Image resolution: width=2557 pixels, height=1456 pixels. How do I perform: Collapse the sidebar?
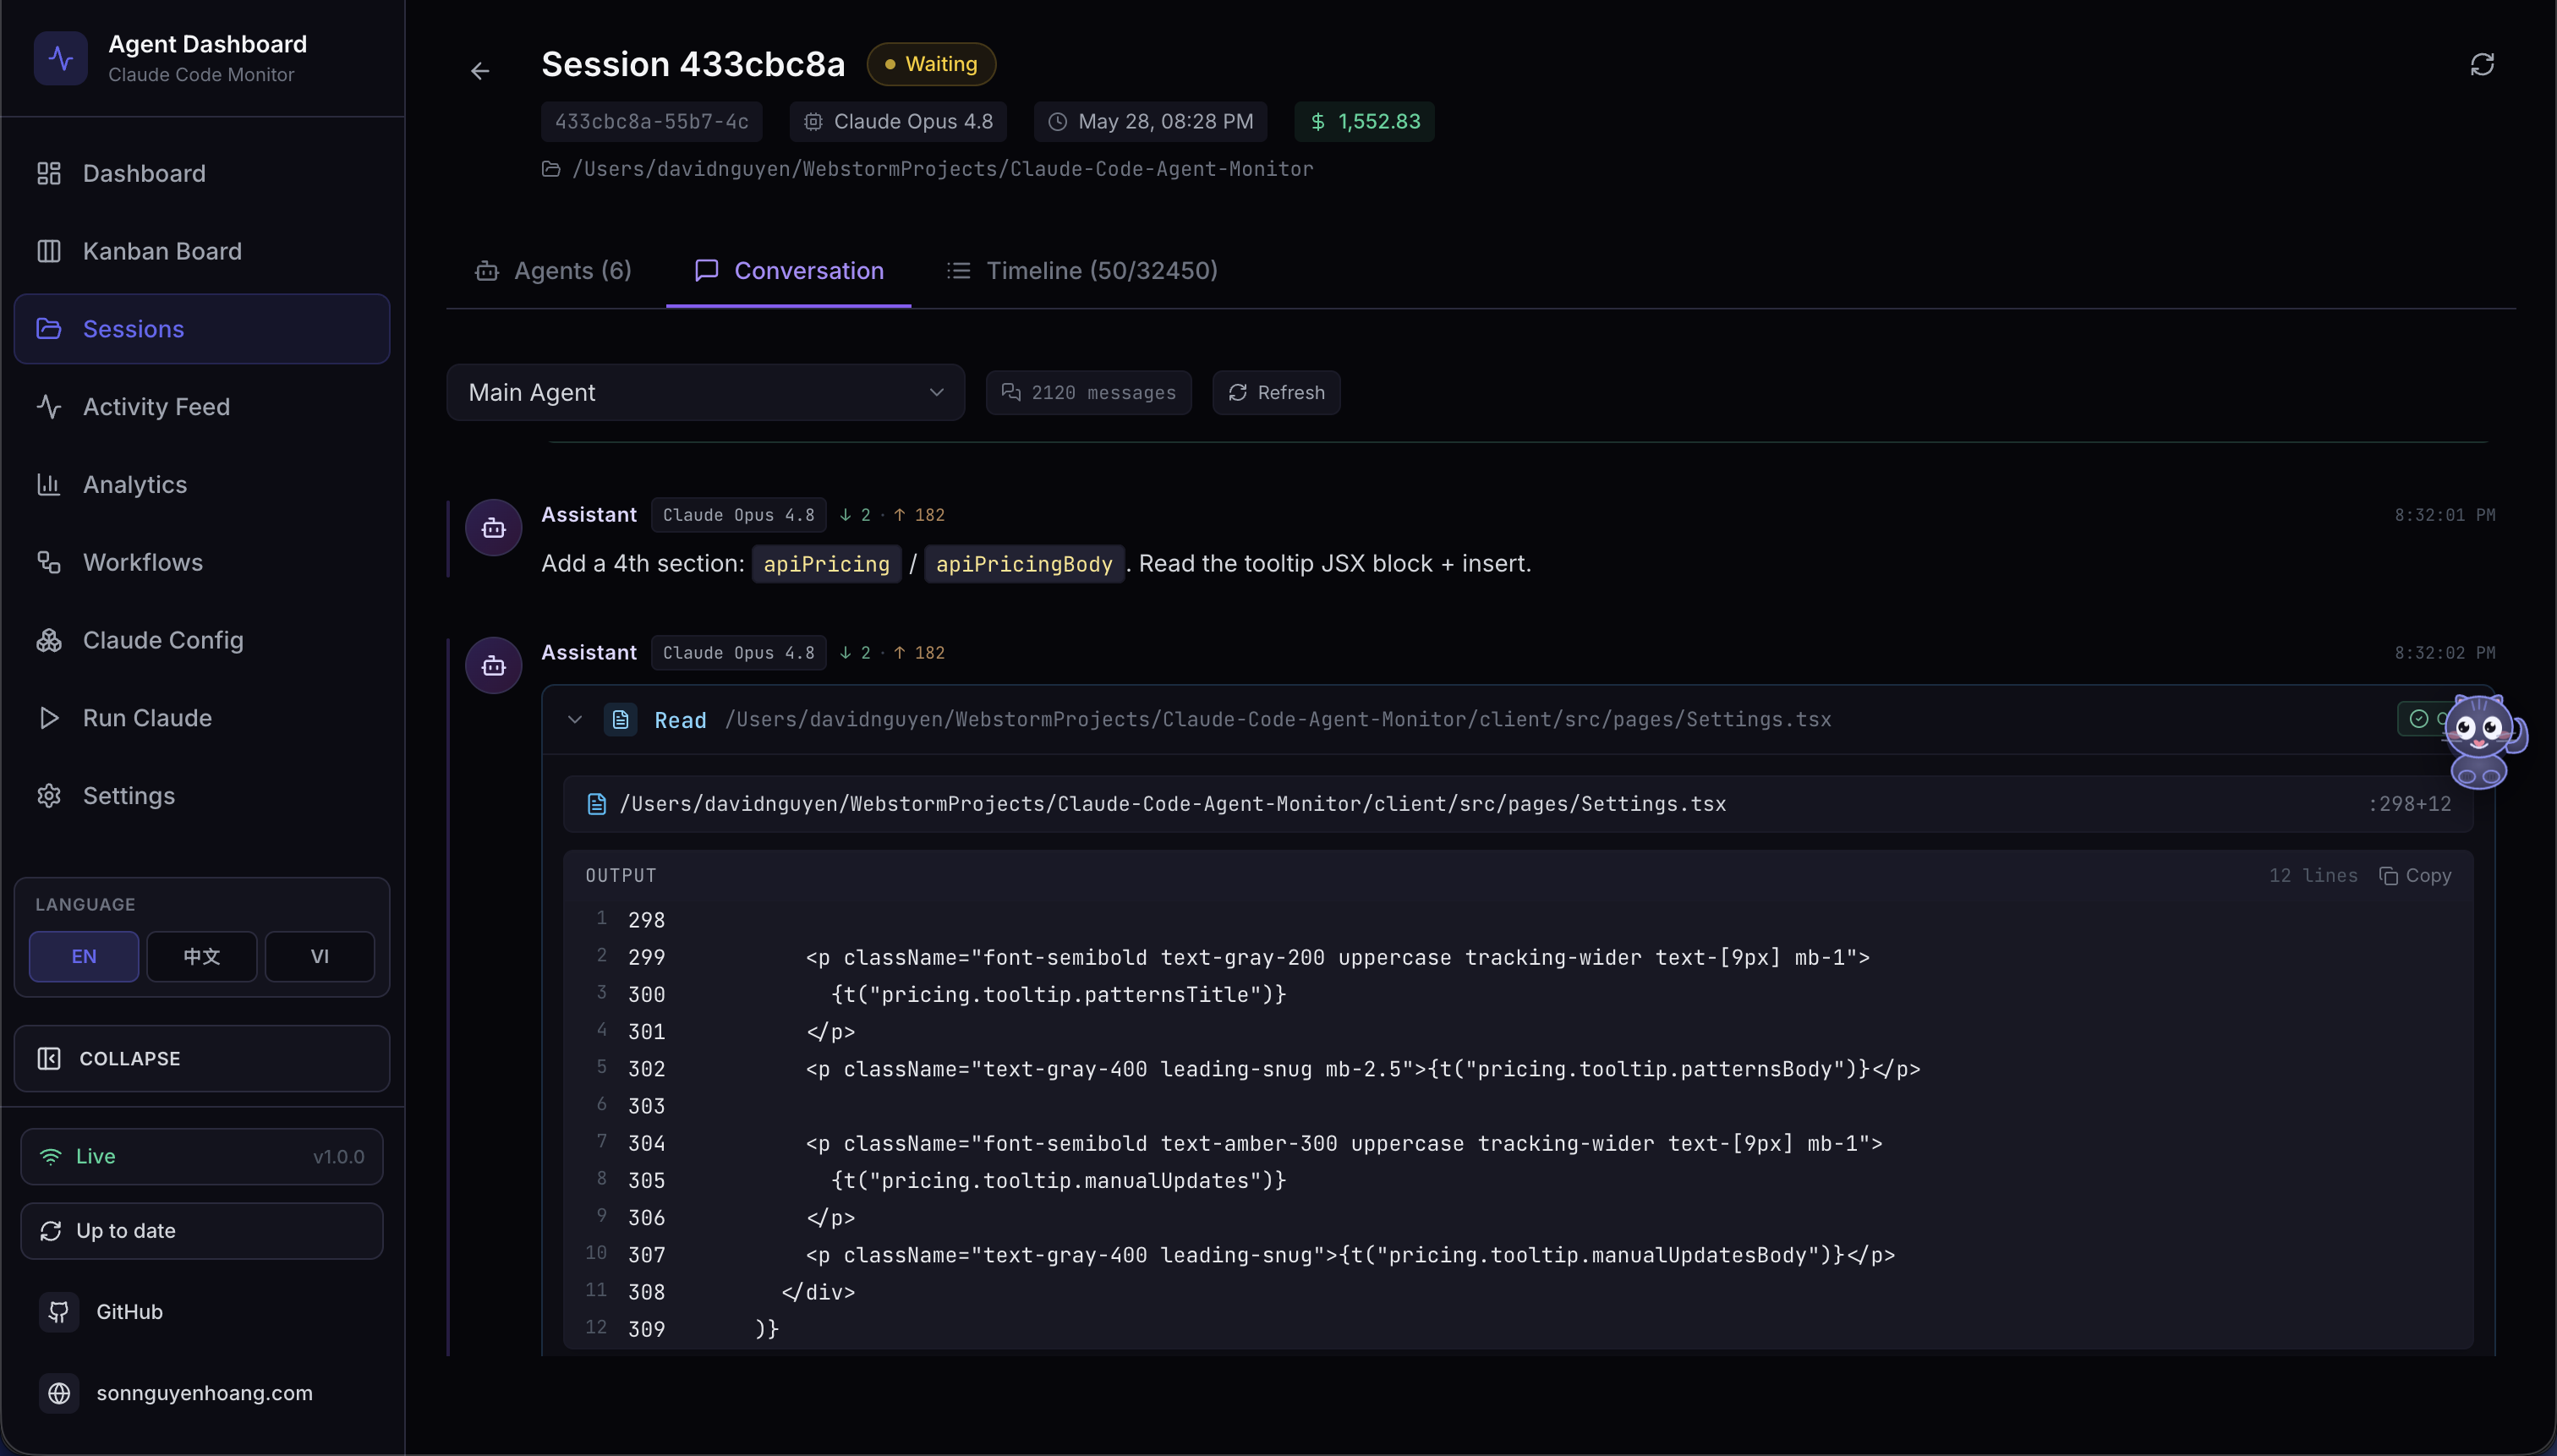click(202, 1058)
